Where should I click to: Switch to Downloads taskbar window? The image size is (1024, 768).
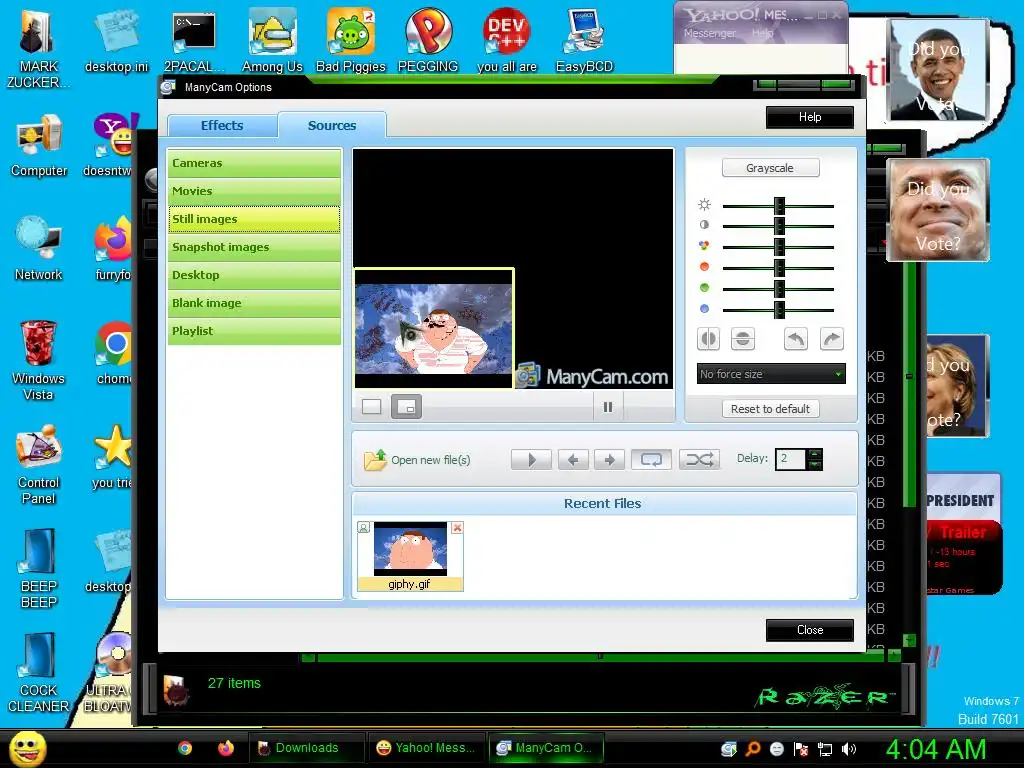pos(306,748)
